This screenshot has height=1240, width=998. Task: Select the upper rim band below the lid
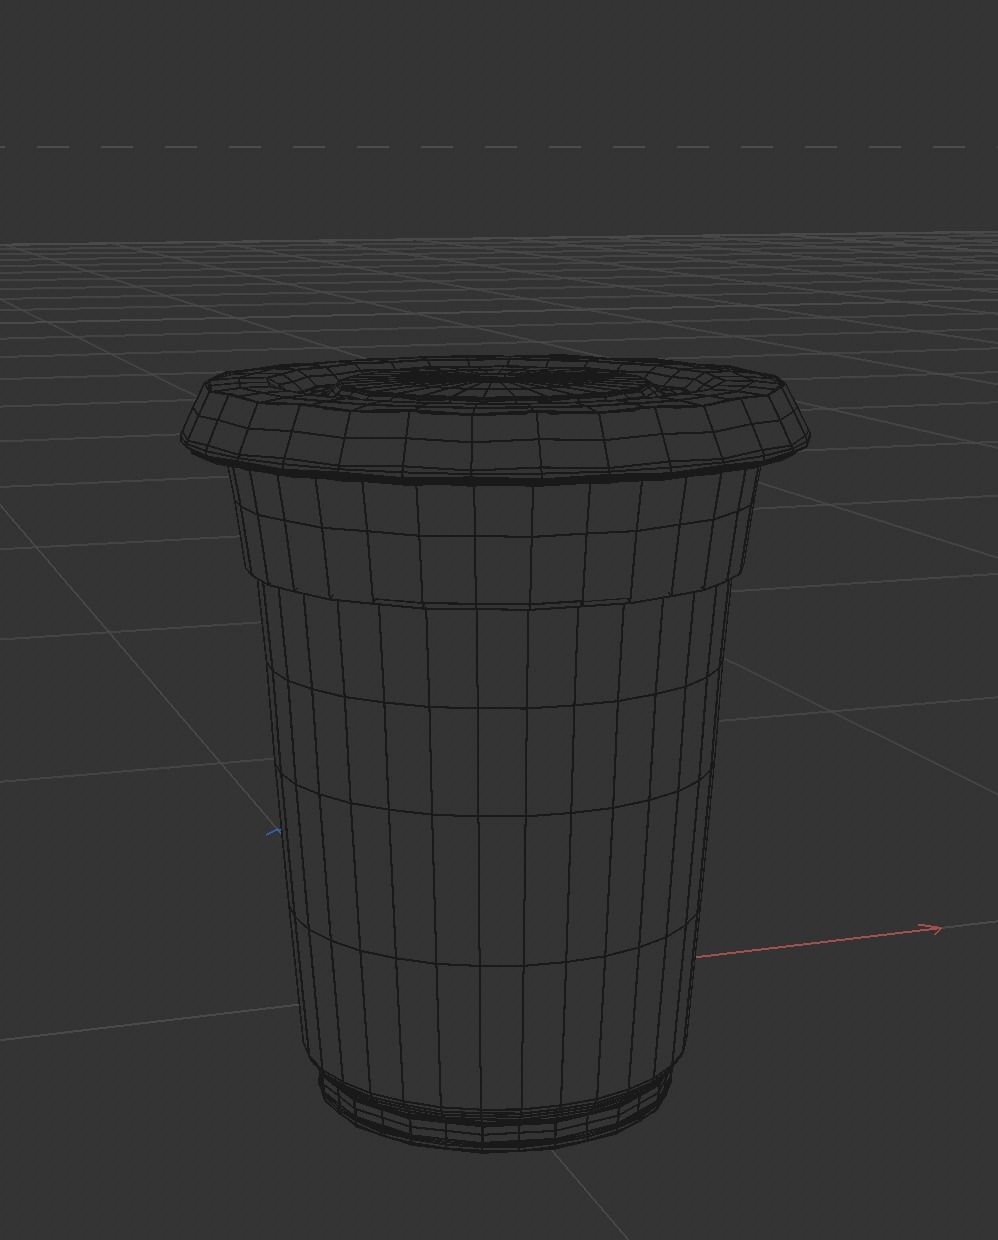494,540
